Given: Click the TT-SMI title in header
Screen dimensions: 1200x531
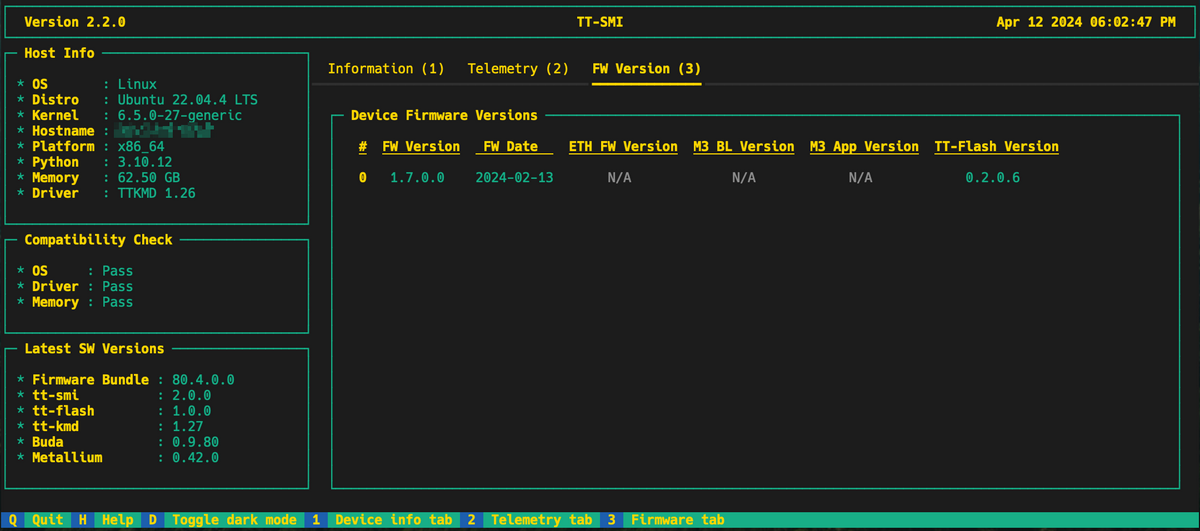Looking at the screenshot, I should coord(600,22).
